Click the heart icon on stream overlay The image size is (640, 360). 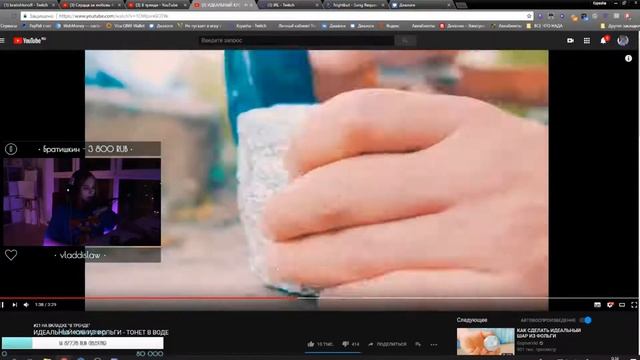11,255
